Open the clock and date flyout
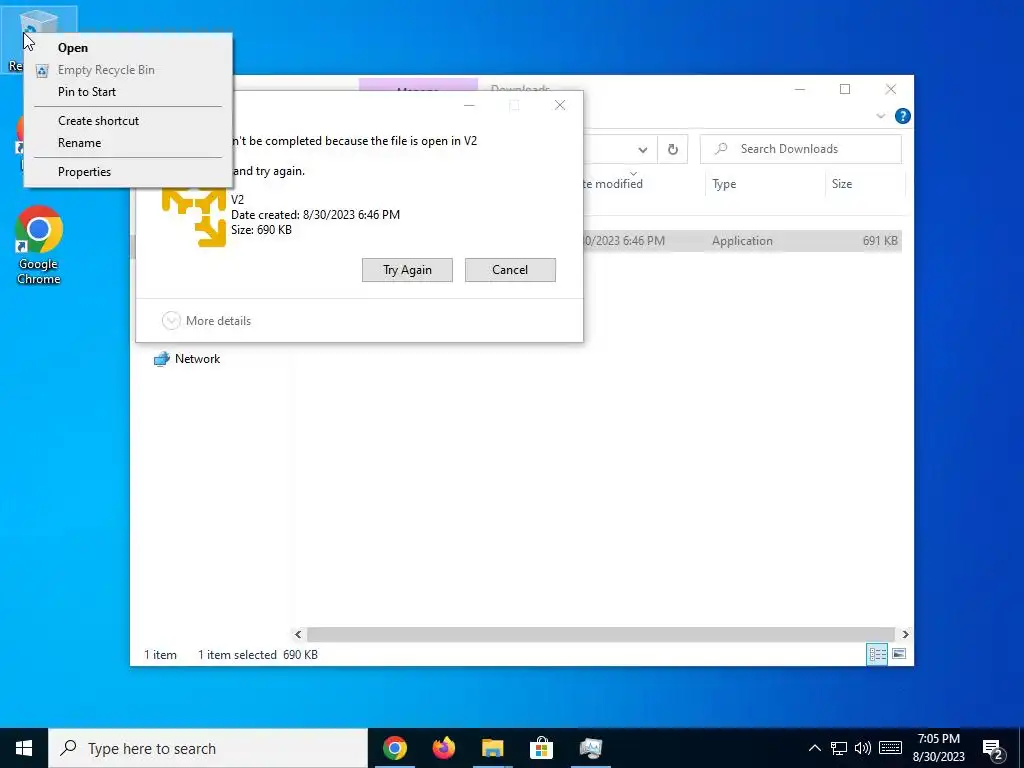1024x768 pixels. coord(938,748)
